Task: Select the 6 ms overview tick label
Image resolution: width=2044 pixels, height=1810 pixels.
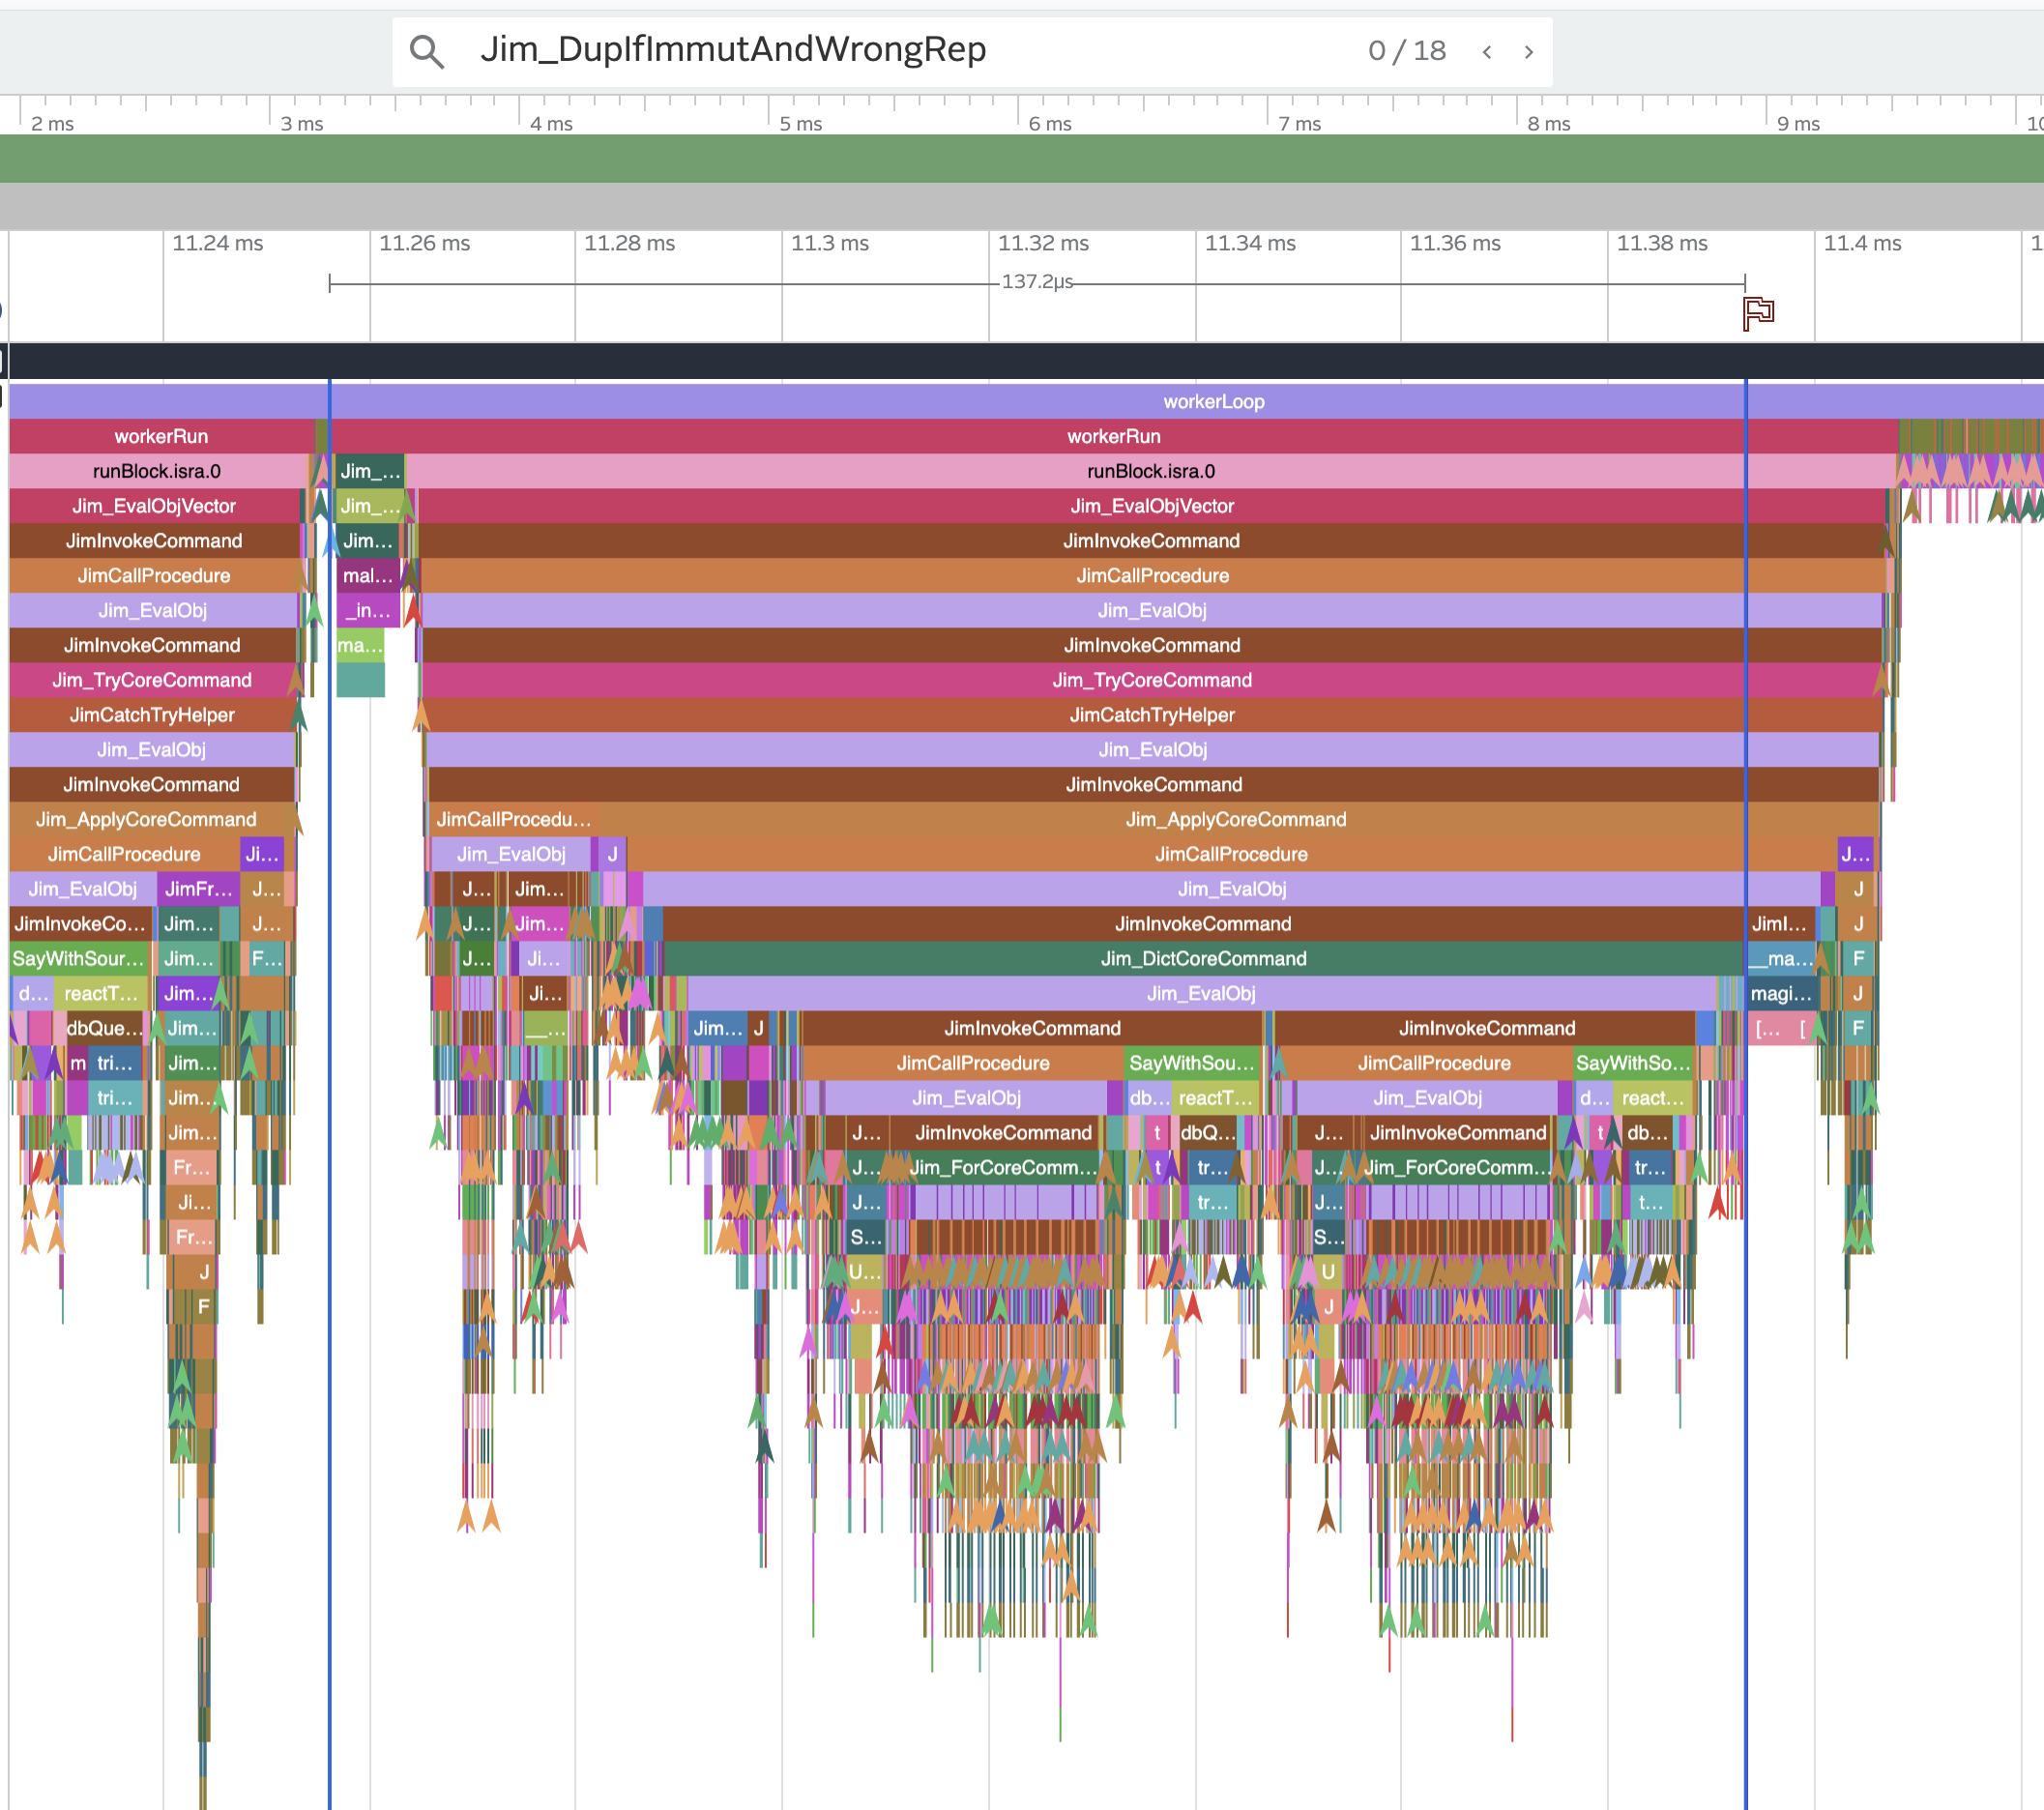Action: [x=1050, y=124]
